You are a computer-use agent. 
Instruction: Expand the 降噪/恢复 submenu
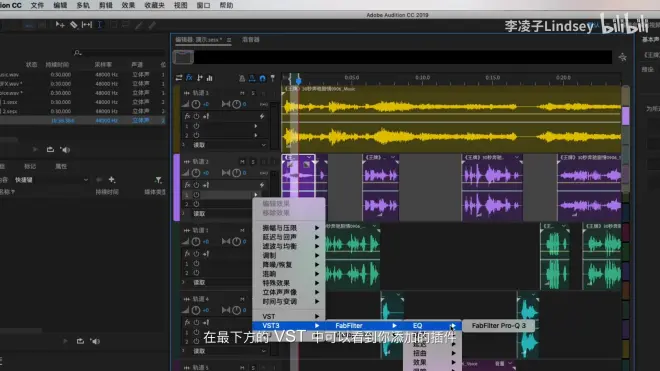(289, 265)
